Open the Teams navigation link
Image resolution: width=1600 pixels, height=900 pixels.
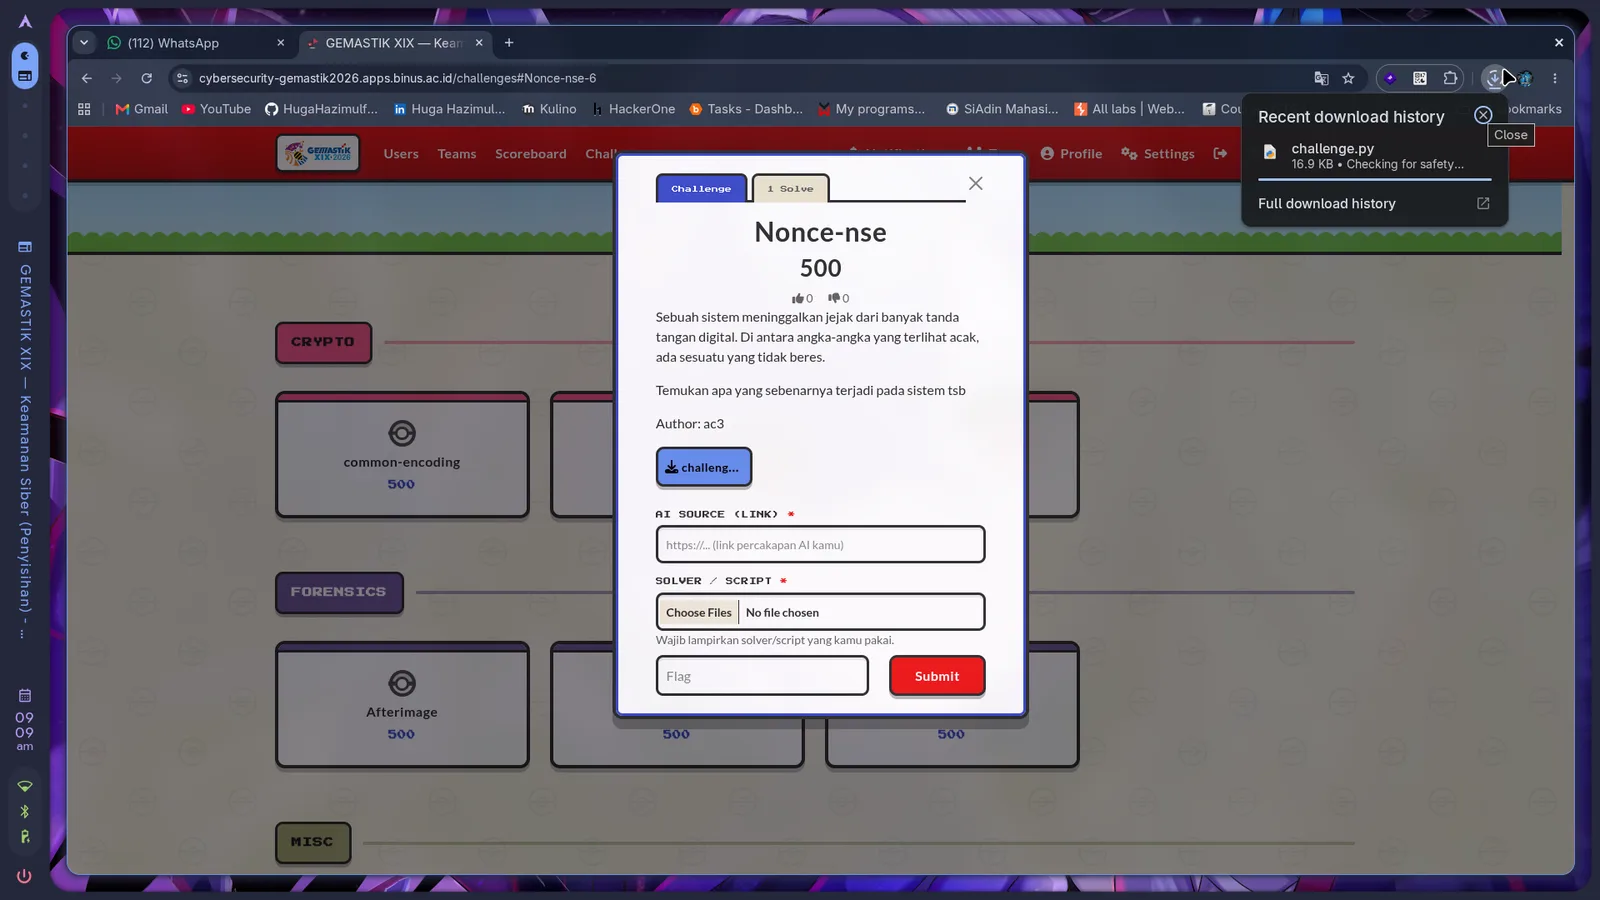[457, 154]
